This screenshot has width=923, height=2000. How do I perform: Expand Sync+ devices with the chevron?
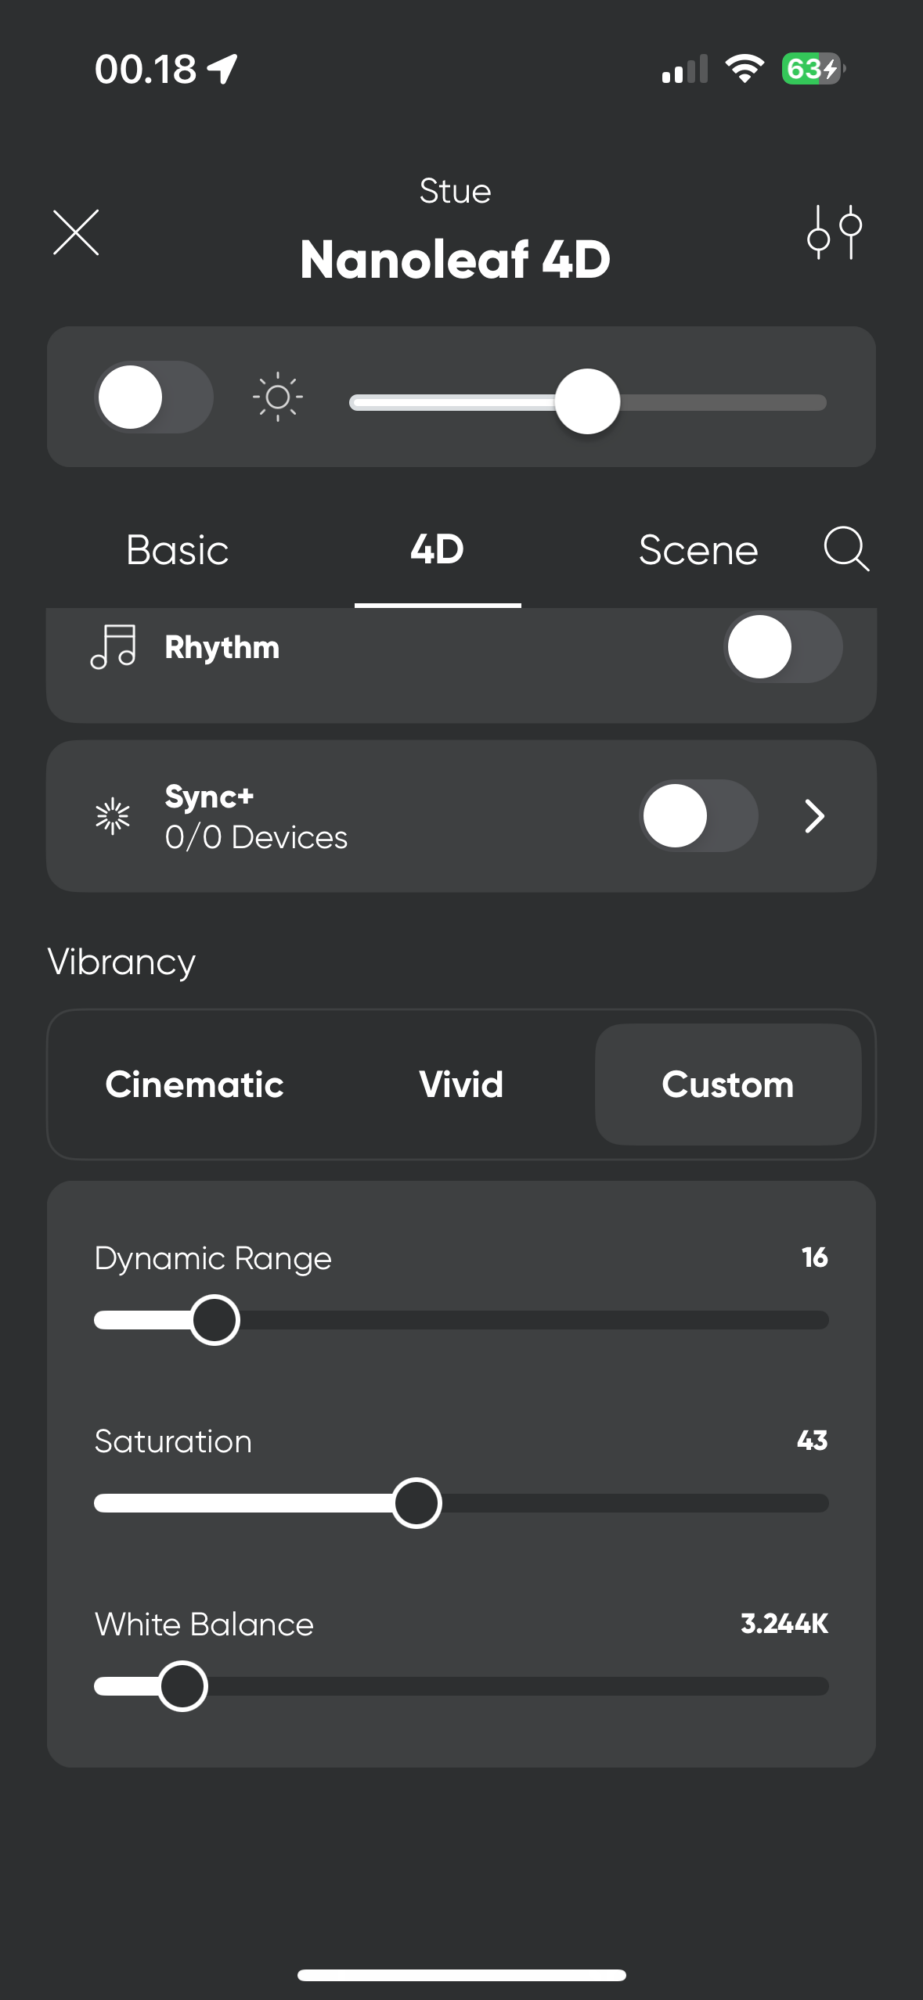[815, 816]
